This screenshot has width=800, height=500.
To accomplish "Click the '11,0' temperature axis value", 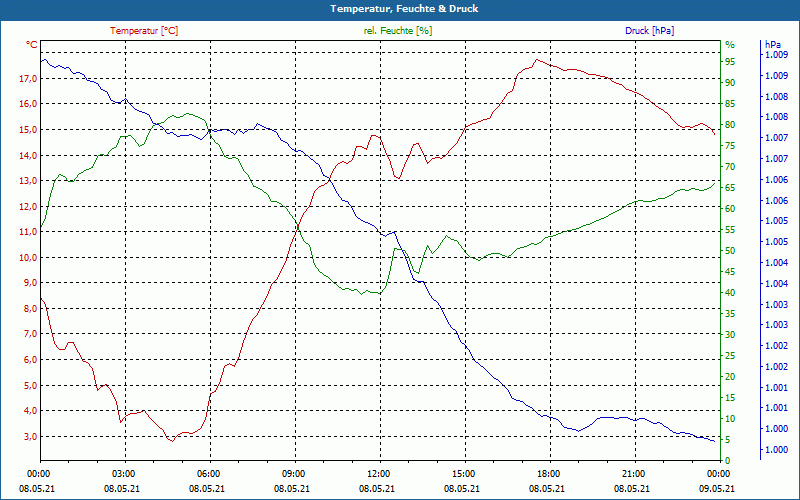I will [28, 232].
